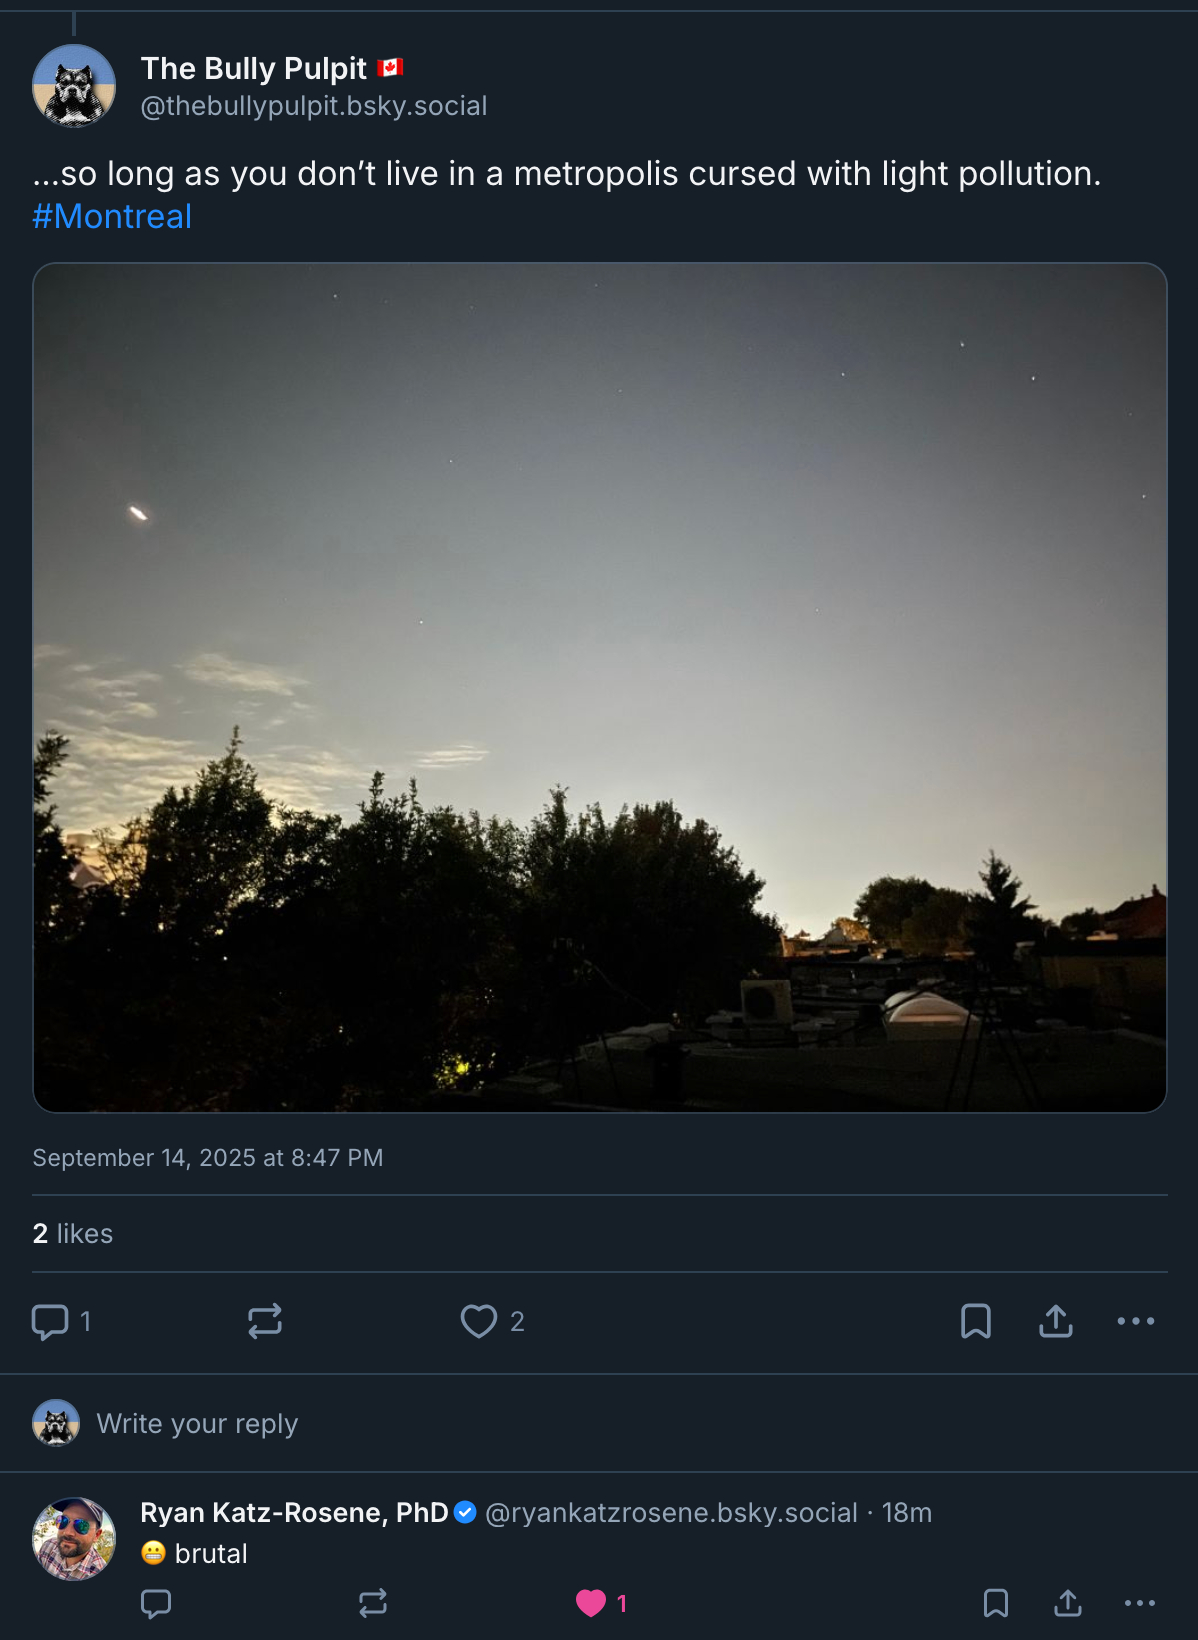Reply to Ryan's "brutal" comment
The height and width of the screenshot is (1640, 1198).
[x=156, y=1604]
